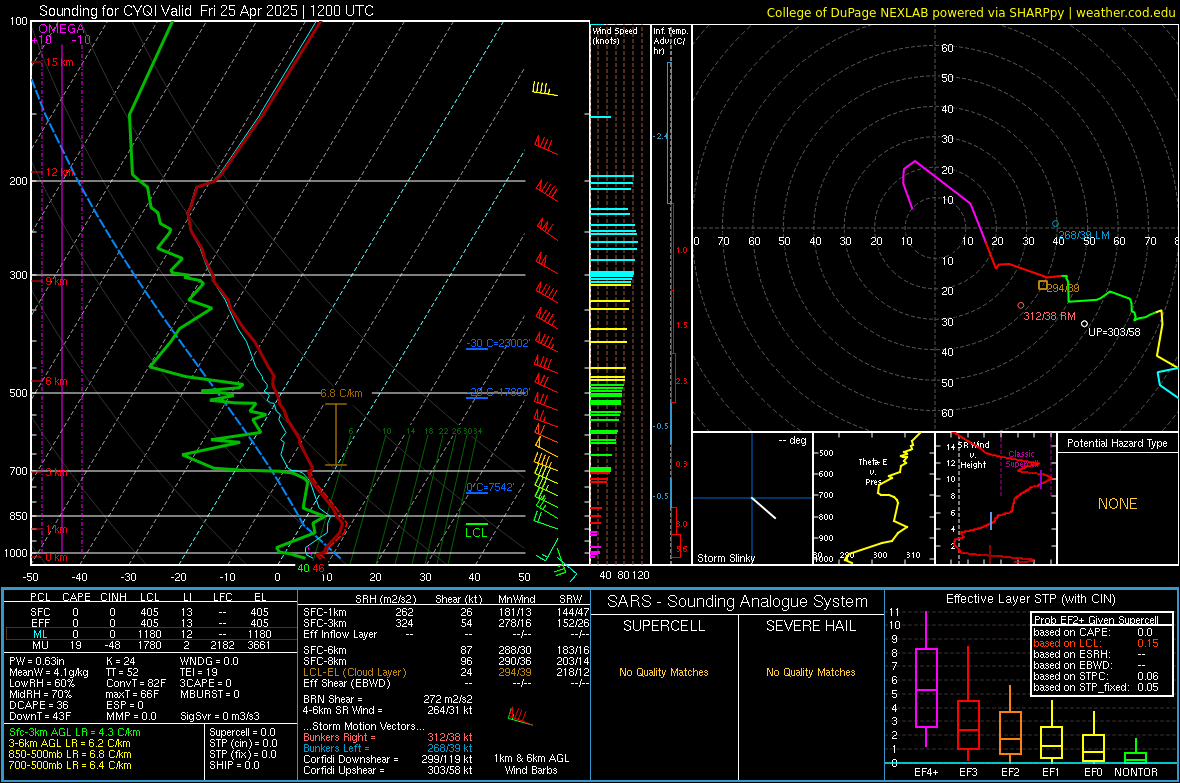The height and width of the screenshot is (783, 1180).
Task: Click the green LCL label on skew-T
Action: pos(476,532)
